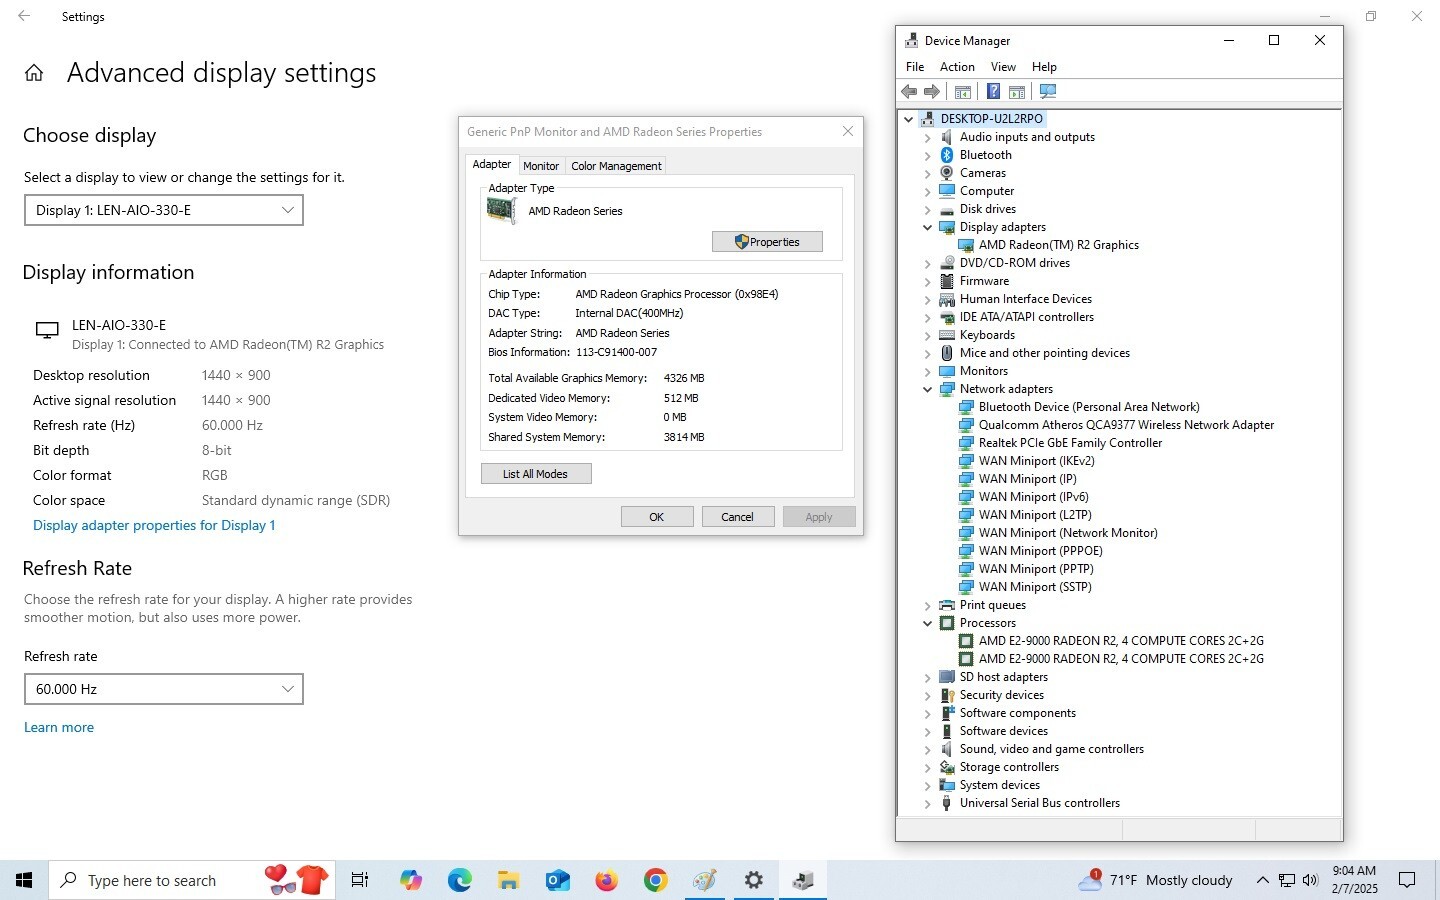Open the Display 1 selection dropdown

coord(164,210)
